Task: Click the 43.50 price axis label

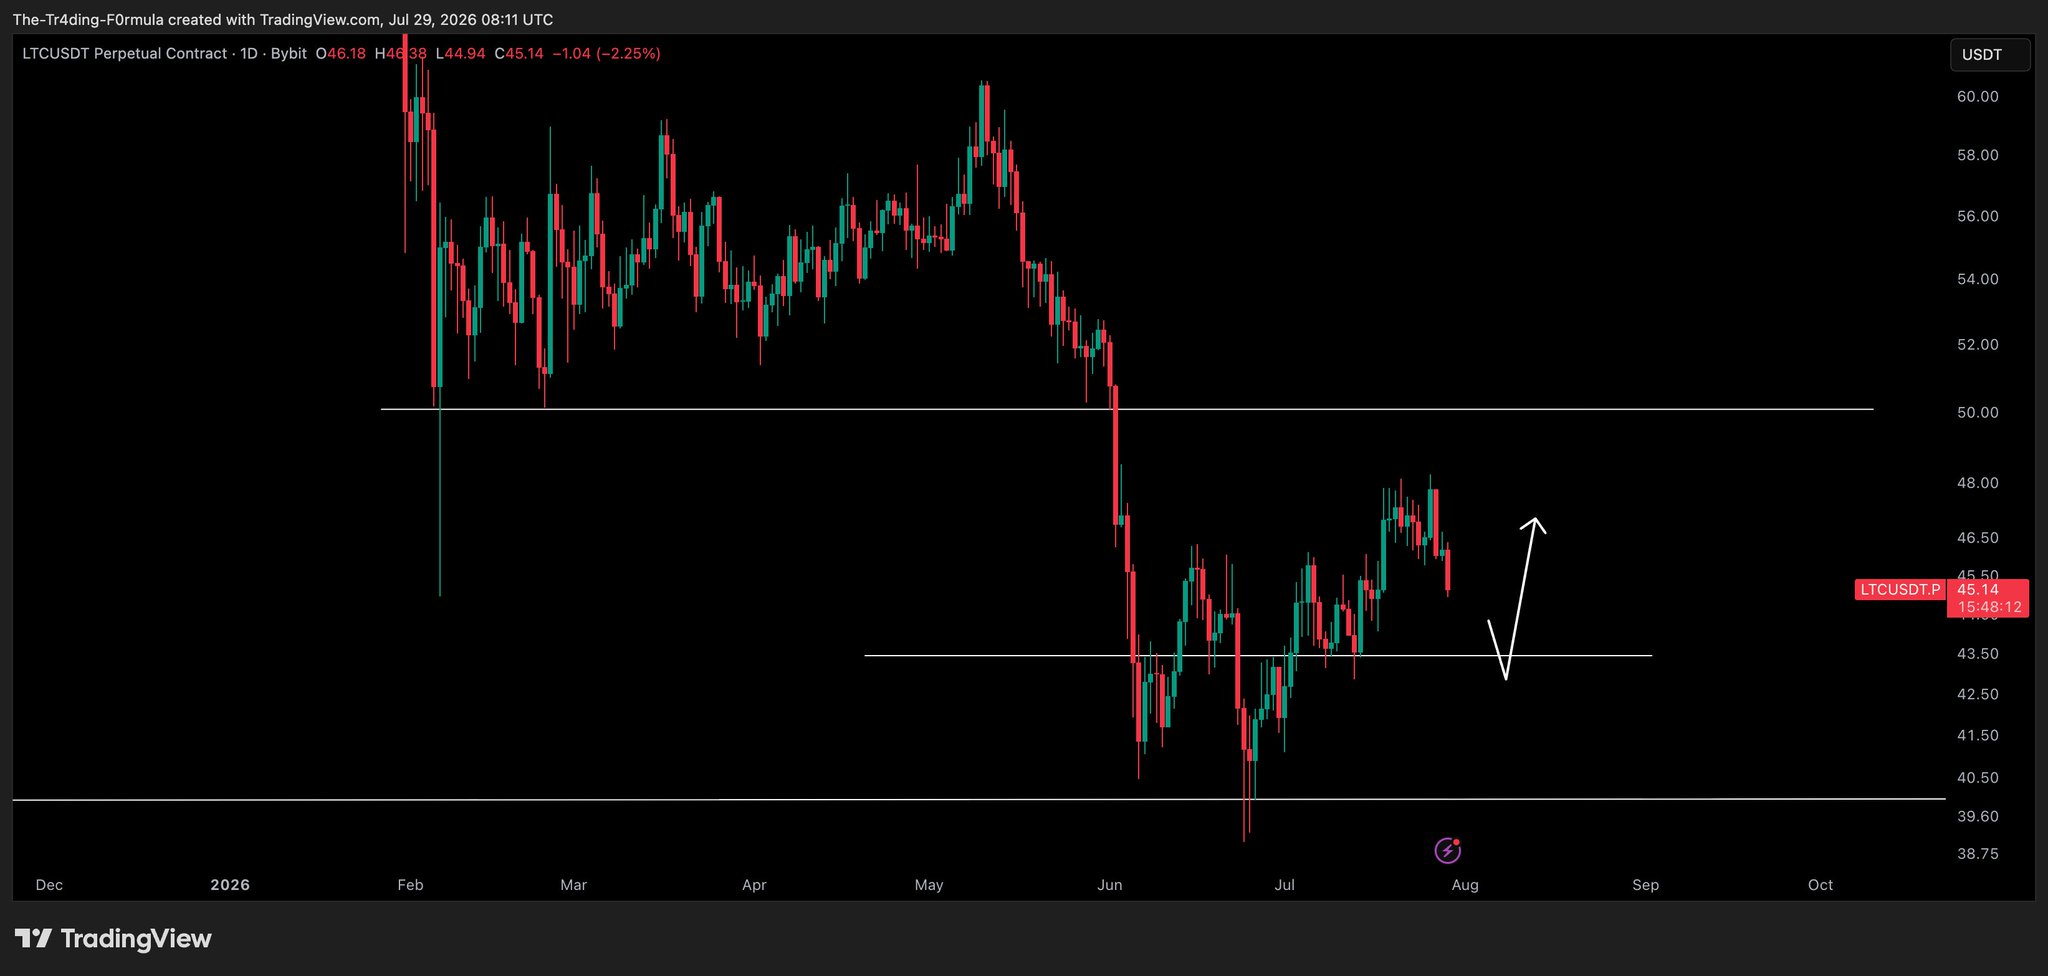Action: click(x=1978, y=654)
